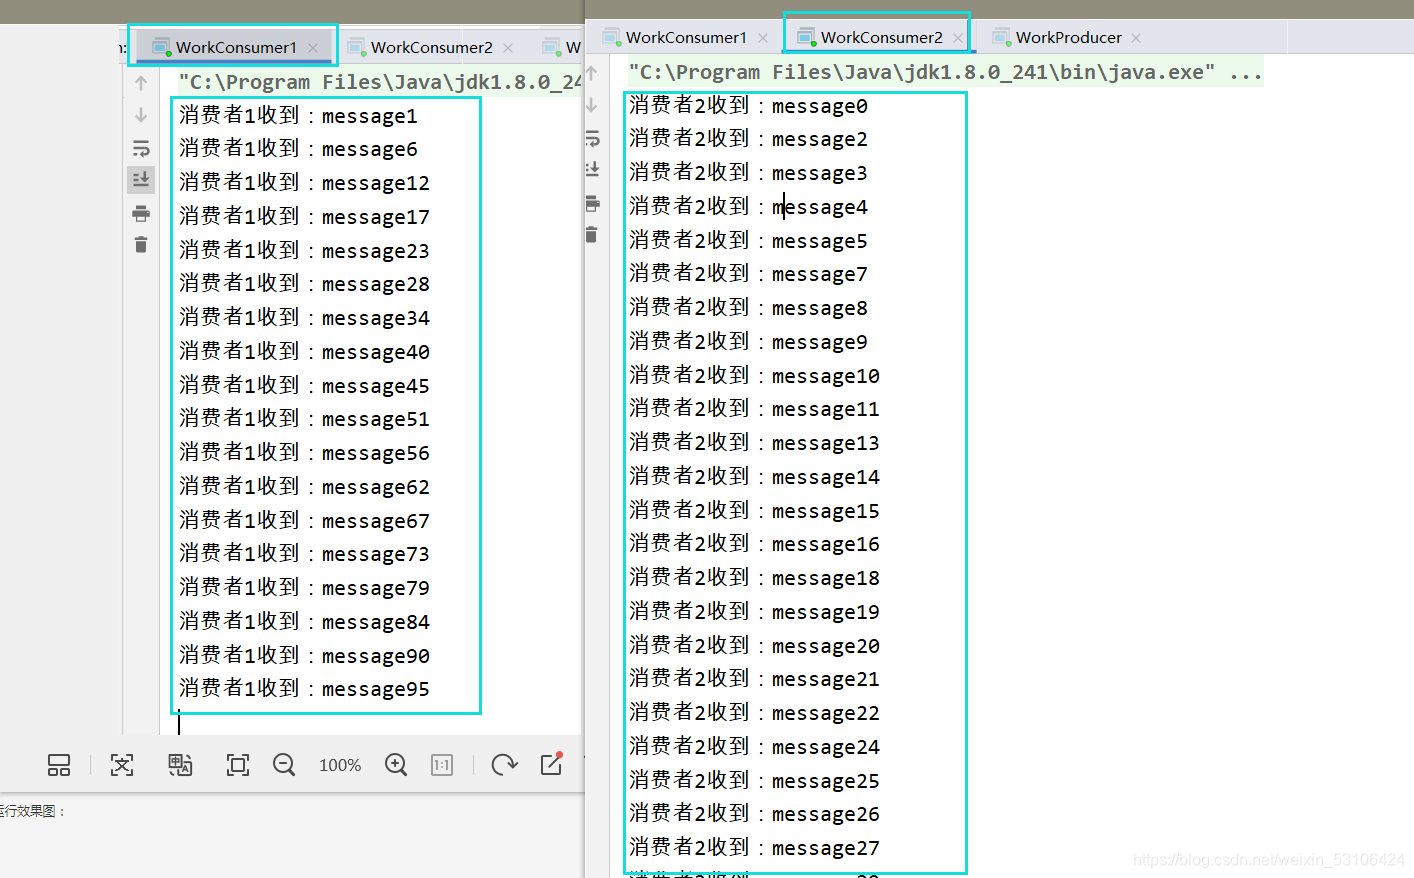The width and height of the screenshot is (1414, 878).
Task: Click line '消费者2收到：message19'
Action: pyautogui.click(x=754, y=612)
